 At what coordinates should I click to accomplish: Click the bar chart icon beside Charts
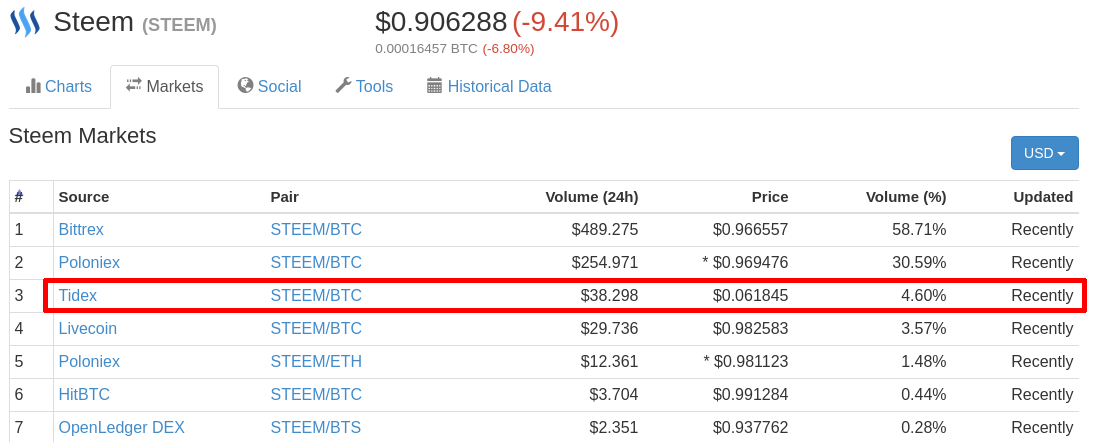(33, 86)
